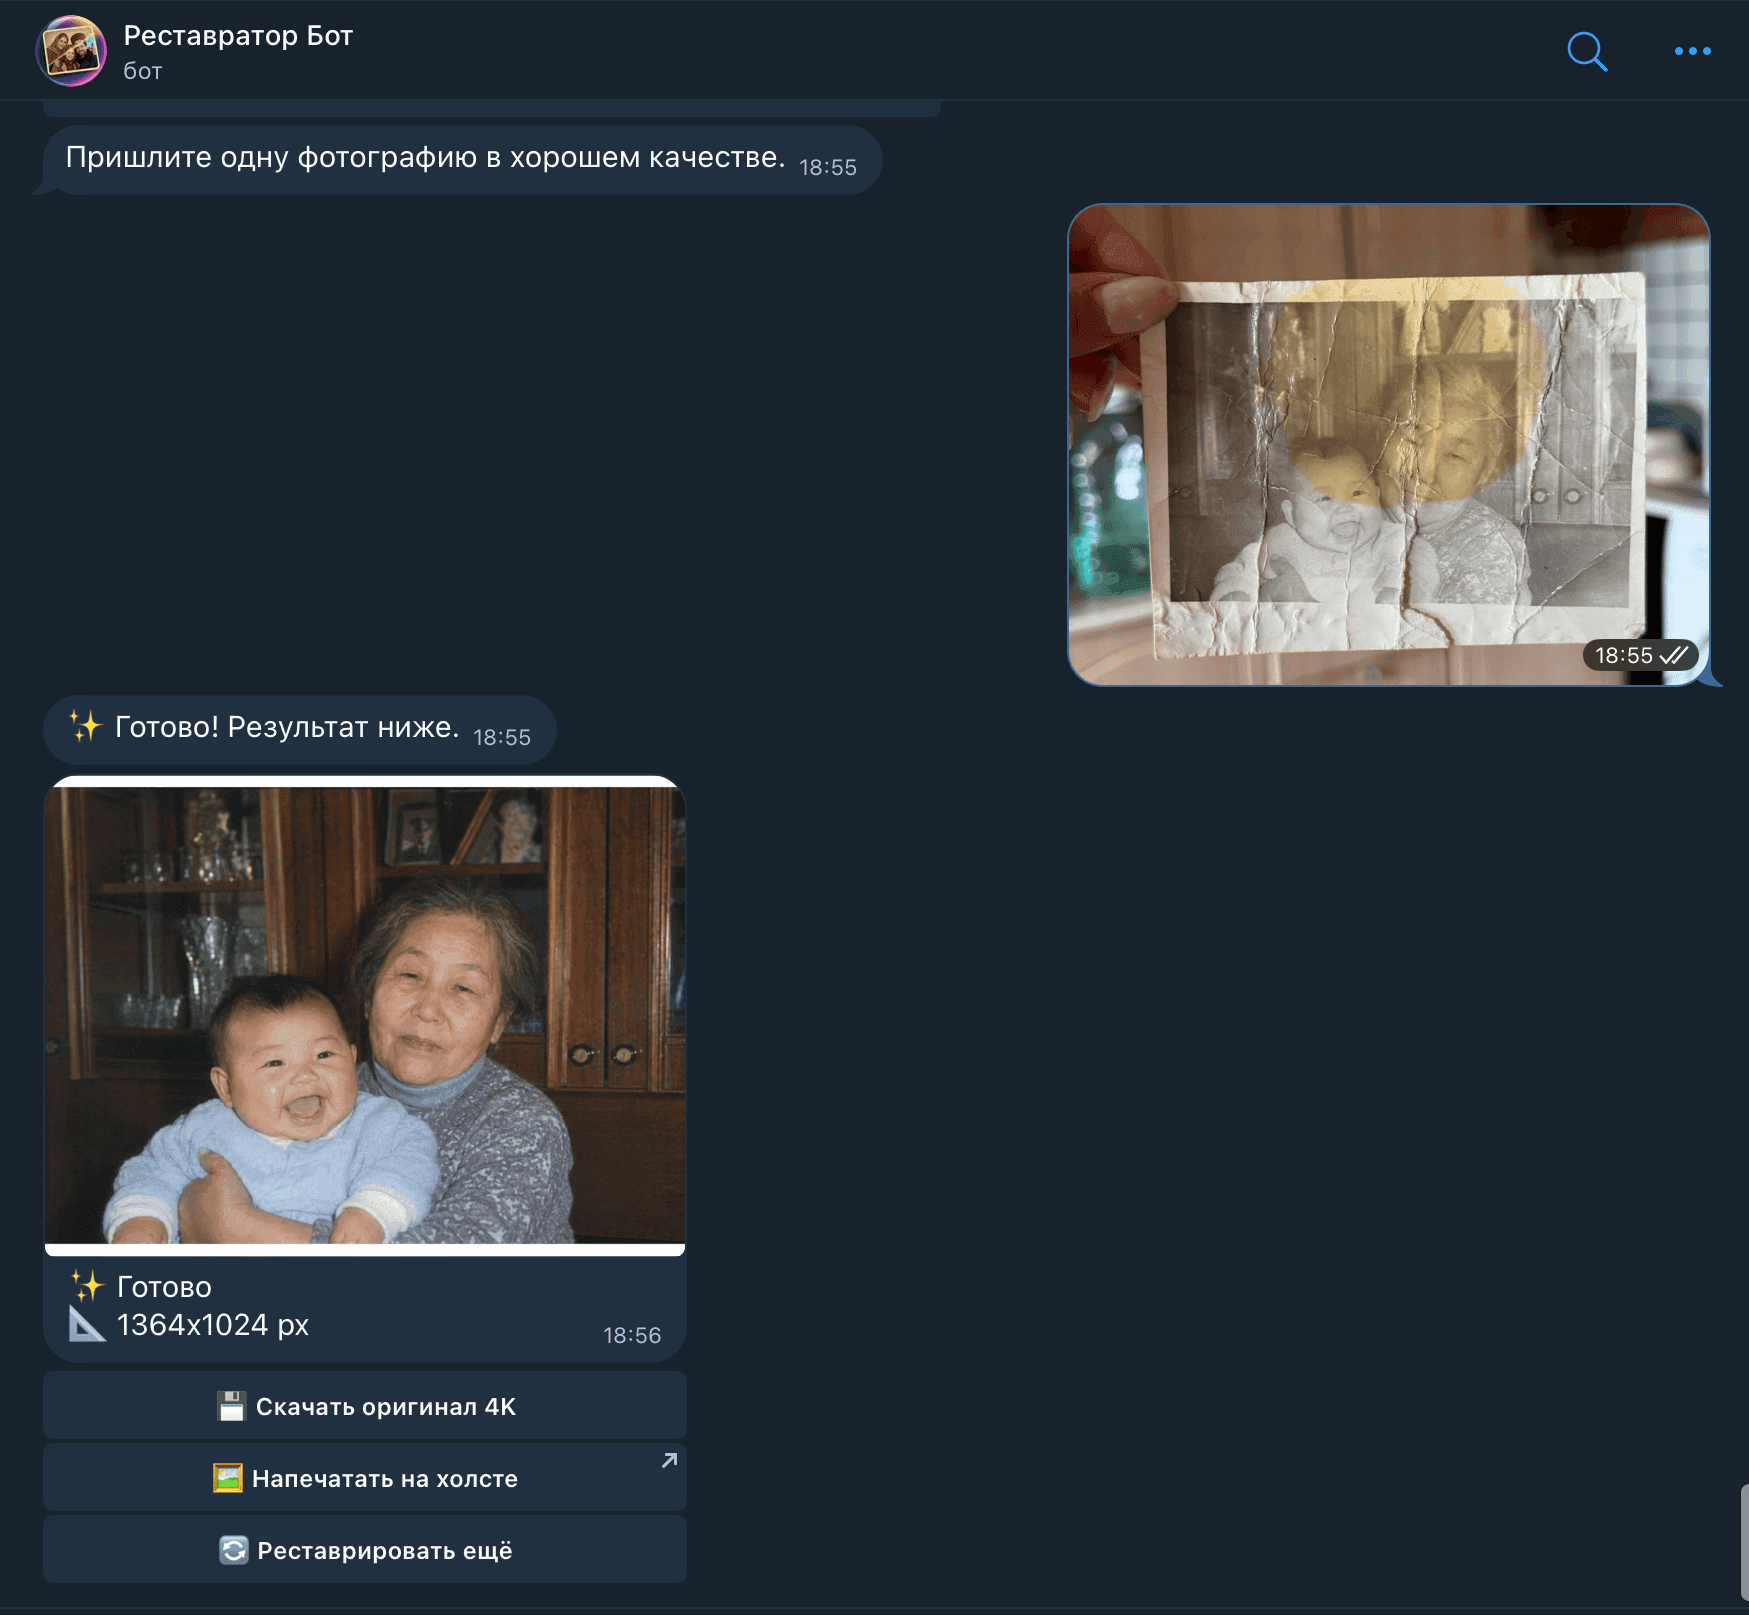
Task: Click the Напечатать на холсте button
Action: (x=365, y=1478)
